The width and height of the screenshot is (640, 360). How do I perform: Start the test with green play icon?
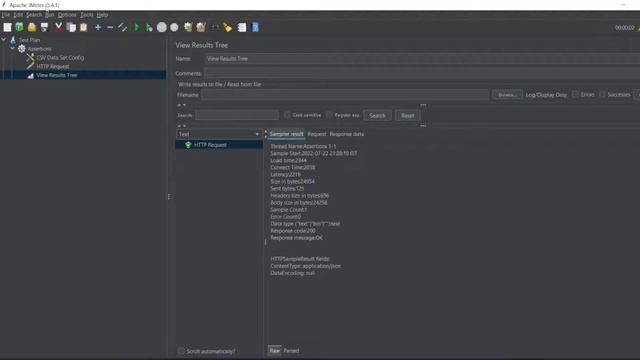[x=137, y=27]
